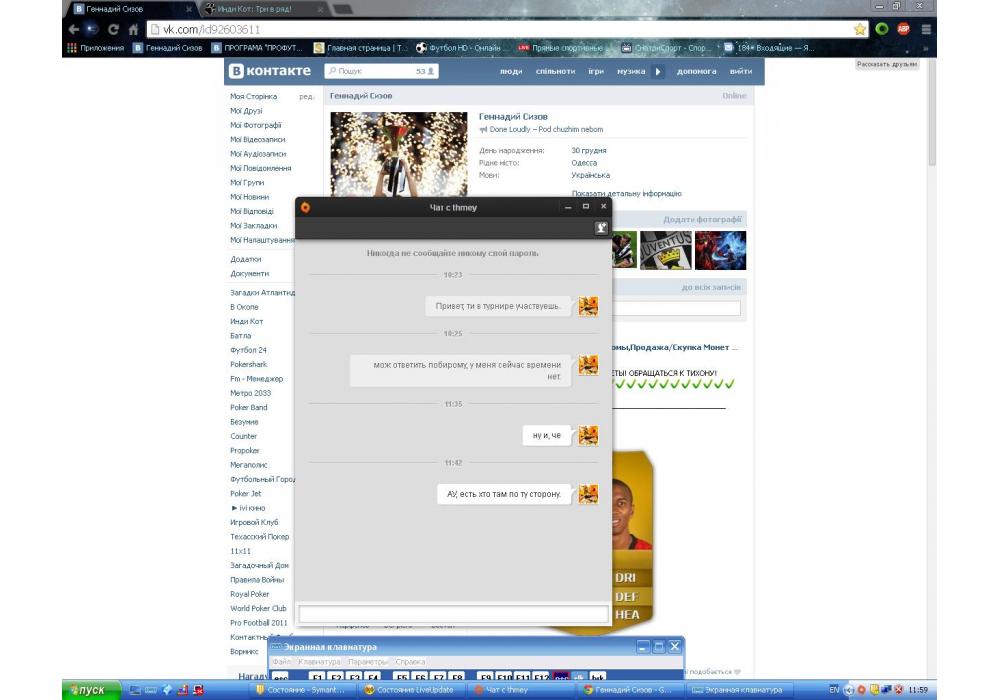
Task: Click the VKontakte logo in header
Action: 270,71
